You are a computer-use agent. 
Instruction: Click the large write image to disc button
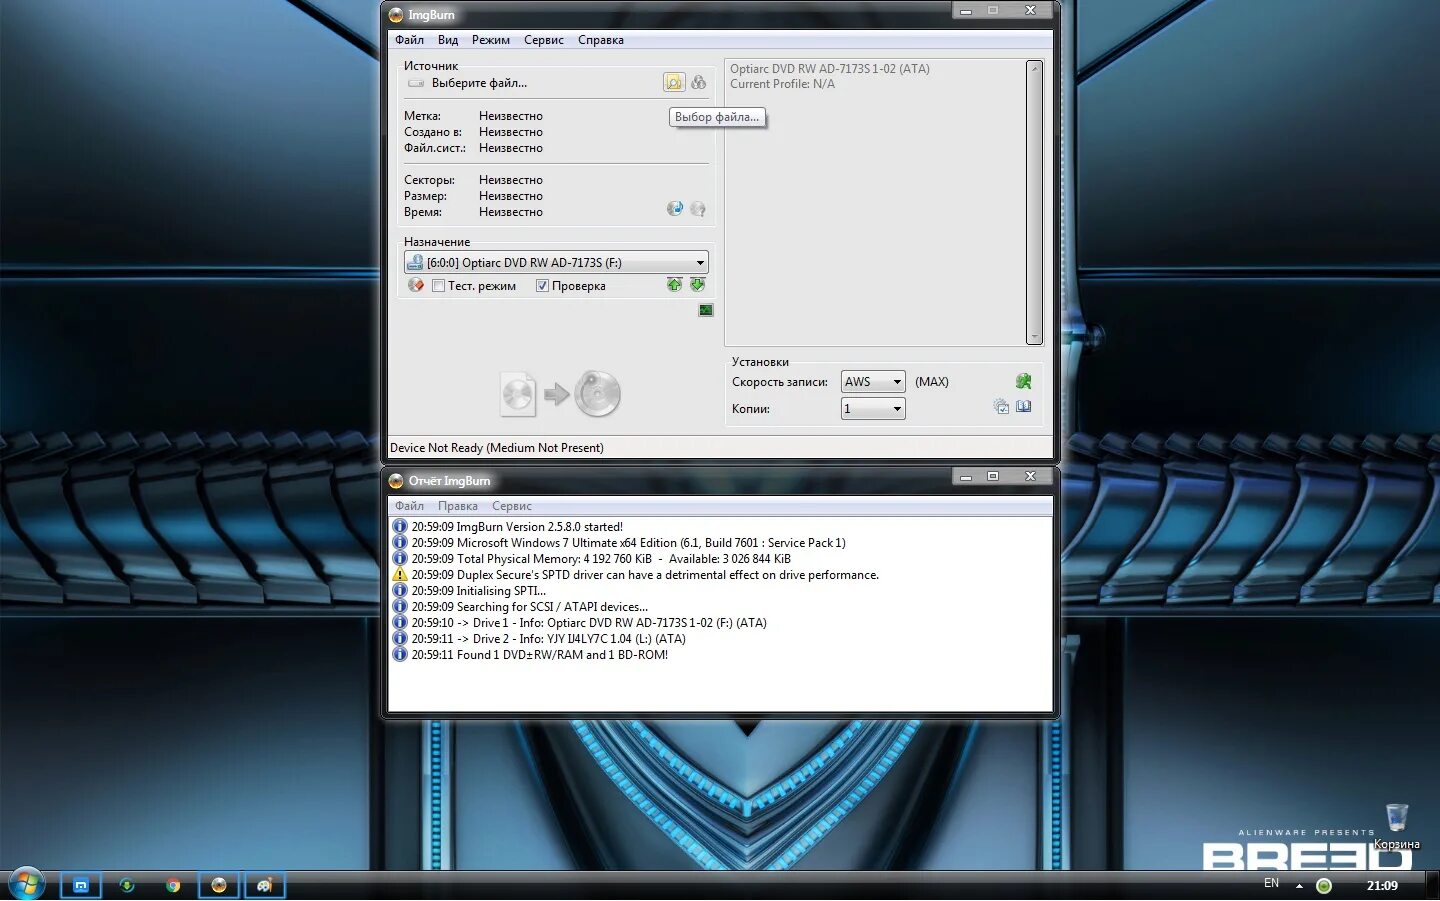[x=560, y=394]
